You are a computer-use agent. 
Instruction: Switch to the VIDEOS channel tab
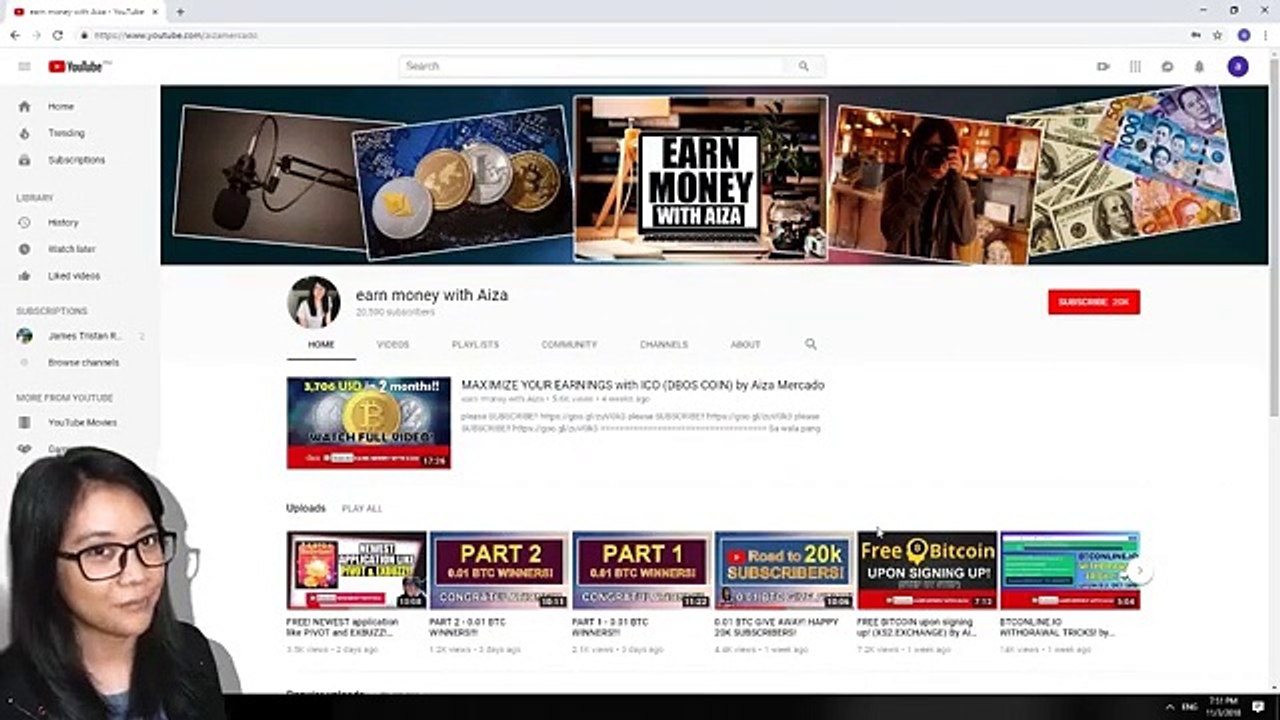393,344
